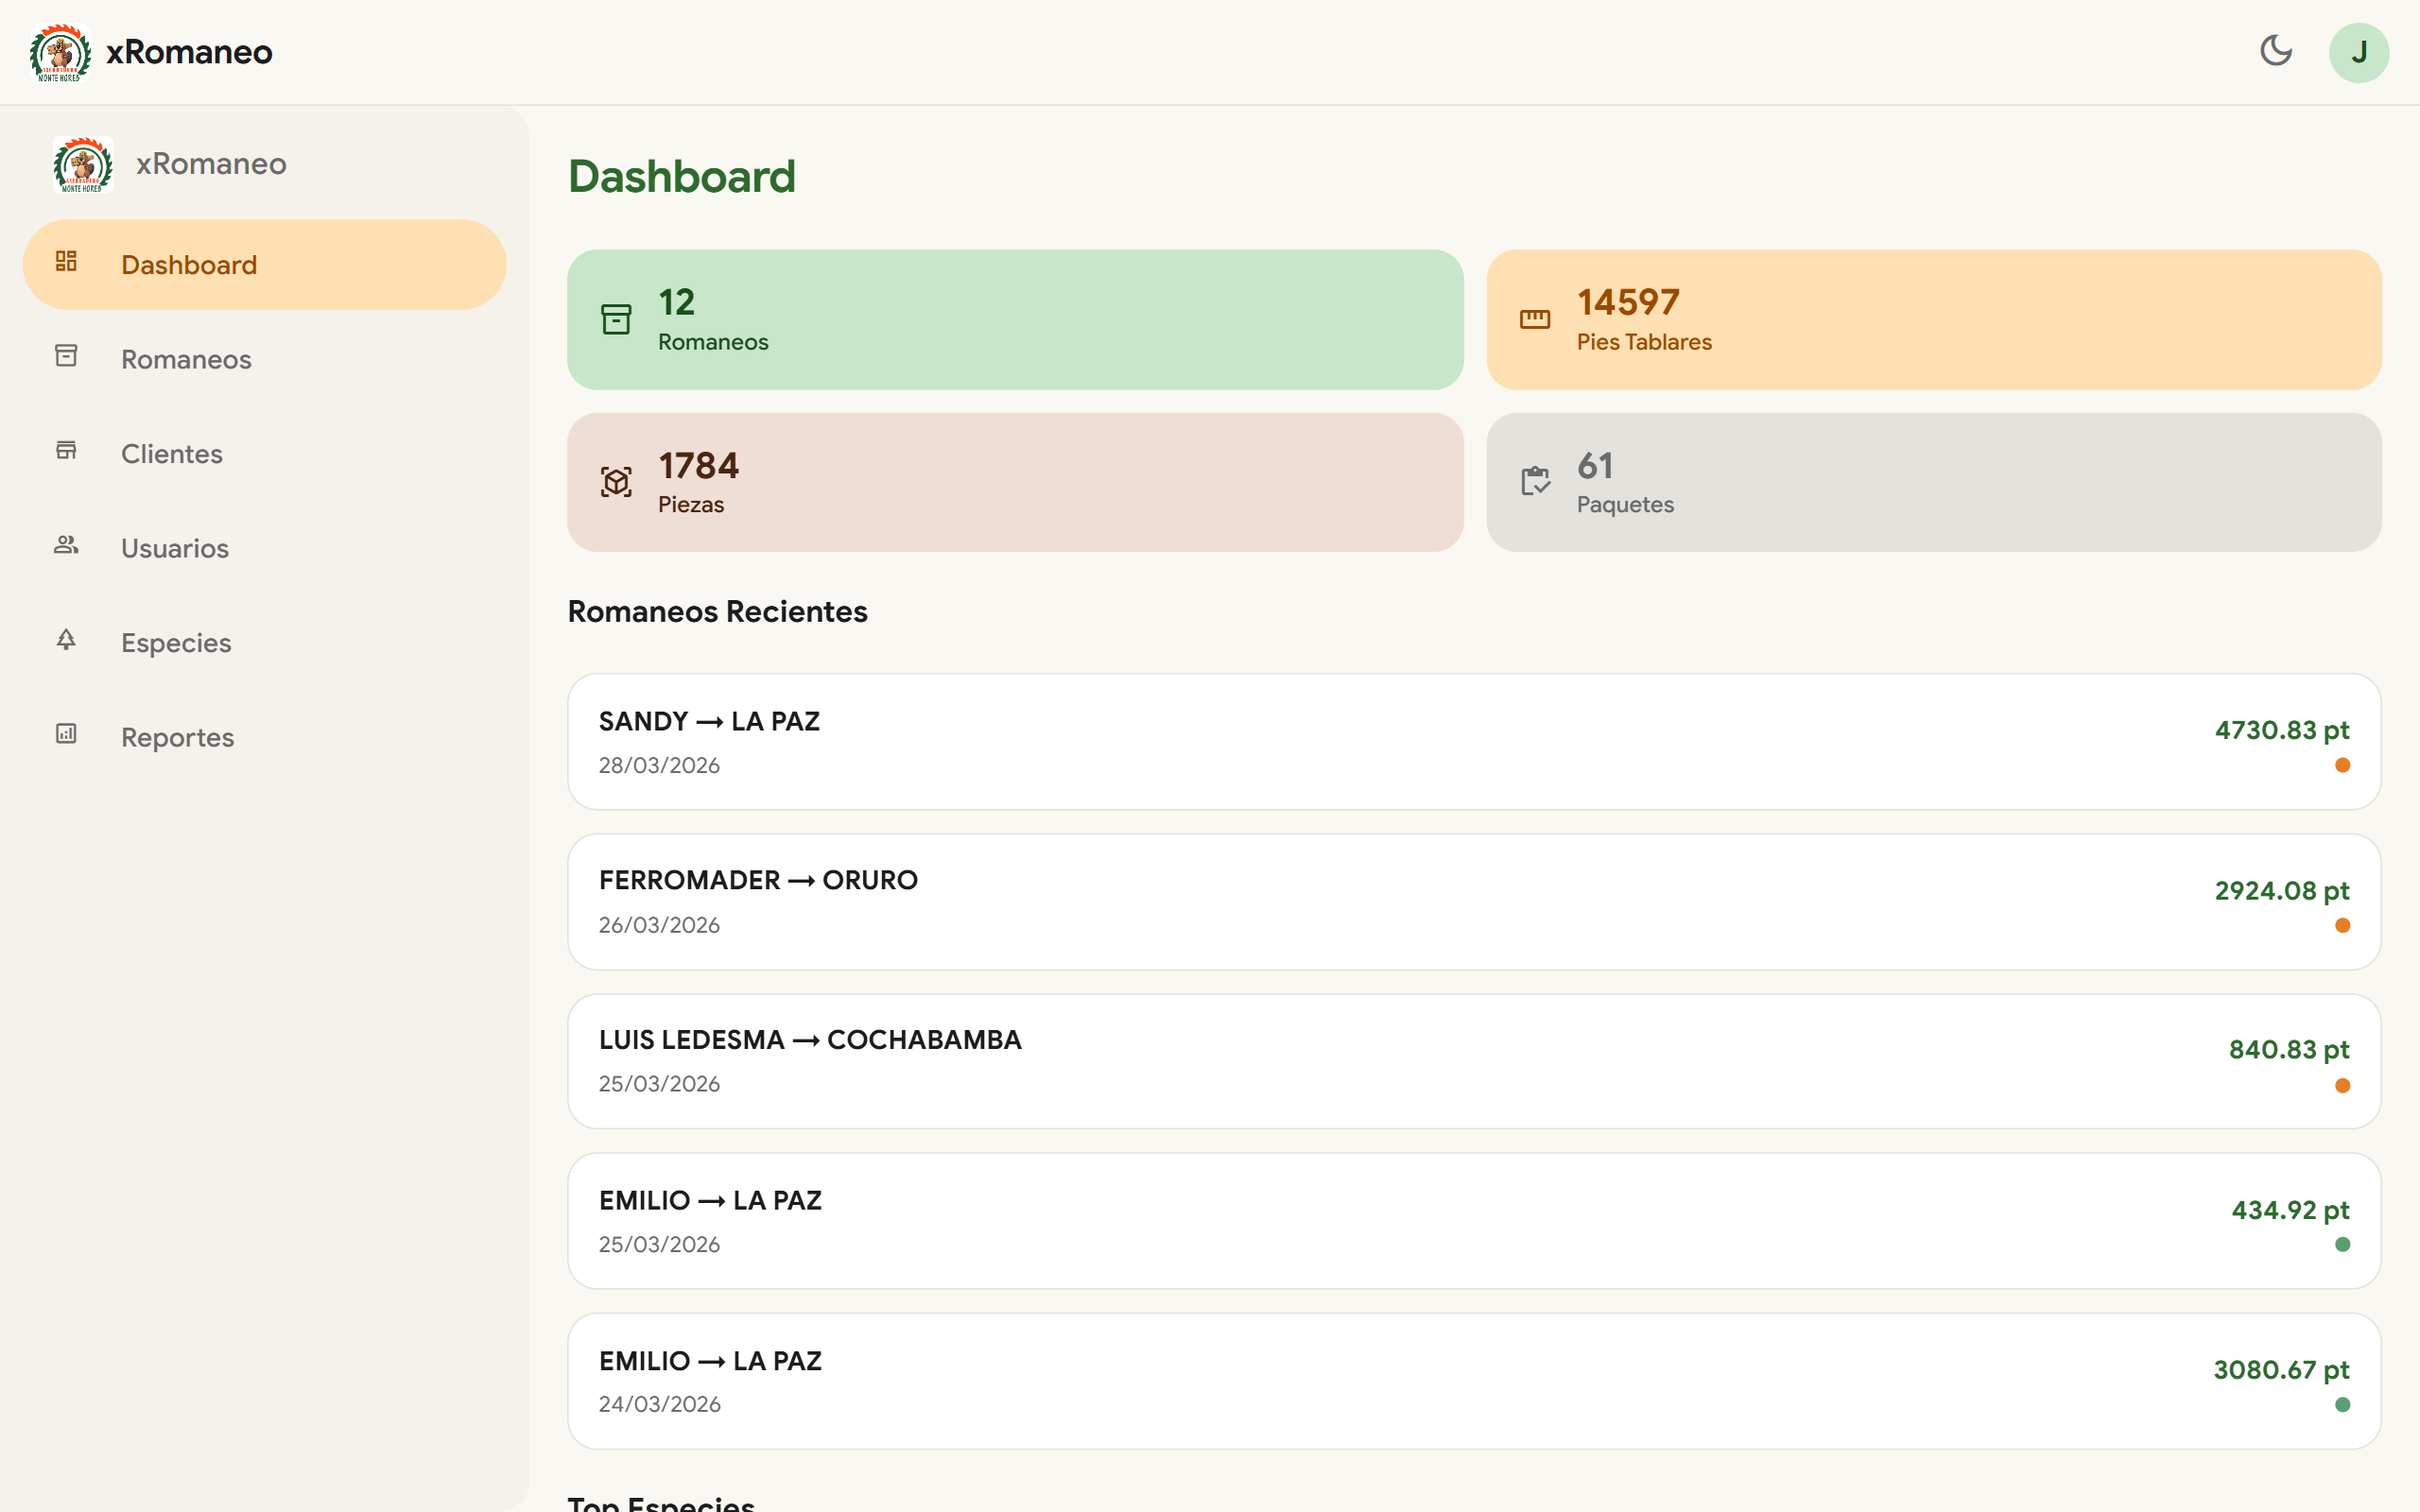This screenshot has height=1512, width=2420.
Task: Click the orange status dot on the 4730.83 pt row
Action: click(2342, 765)
